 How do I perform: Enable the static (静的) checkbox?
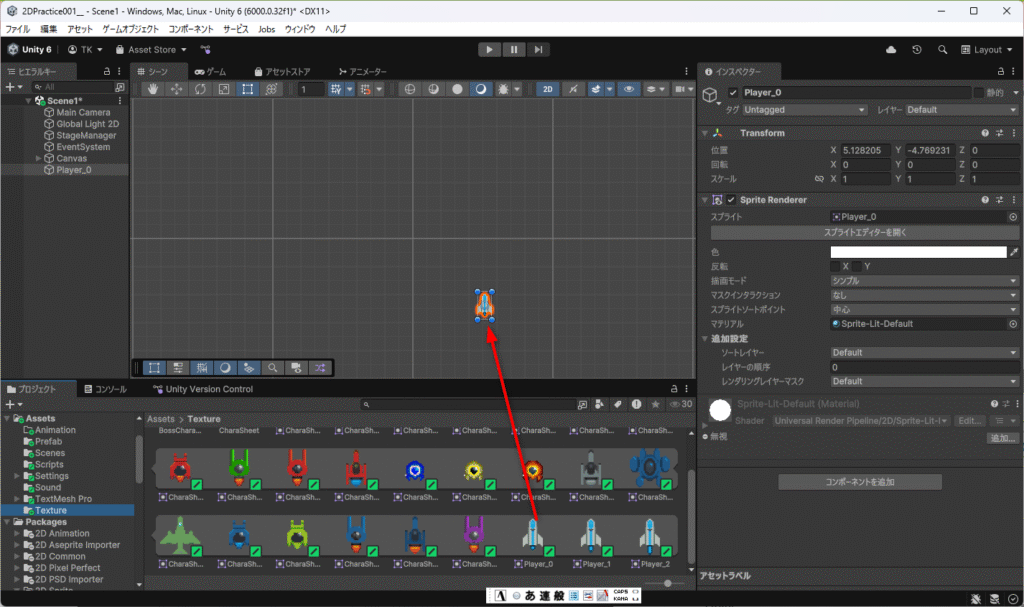pyautogui.click(x=979, y=93)
